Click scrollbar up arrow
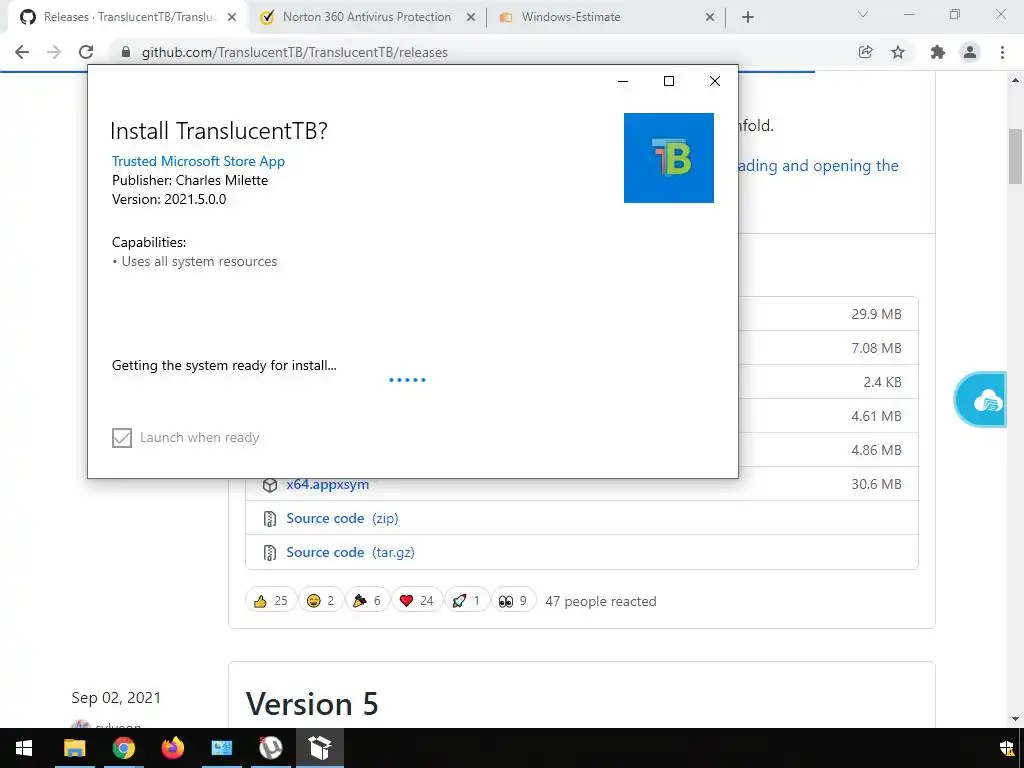1024x768 pixels. (1015, 80)
